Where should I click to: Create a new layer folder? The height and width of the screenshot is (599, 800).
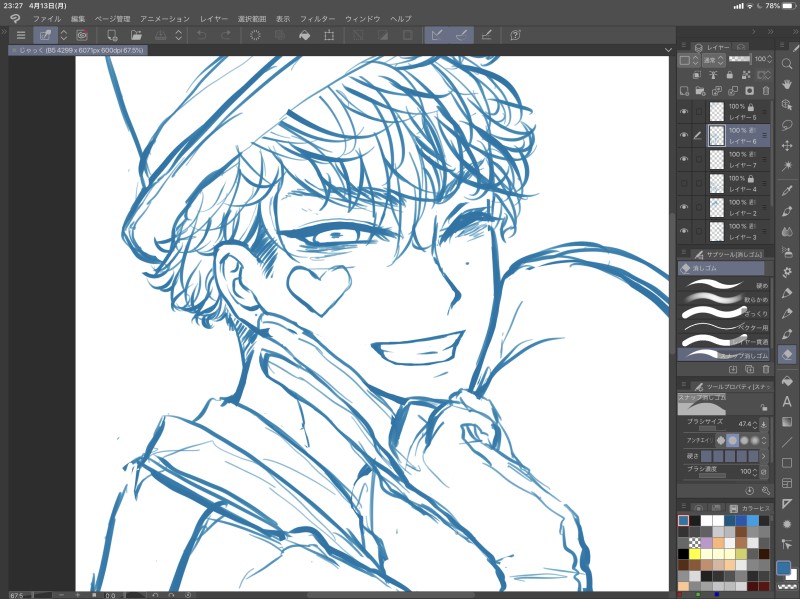(x=701, y=91)
